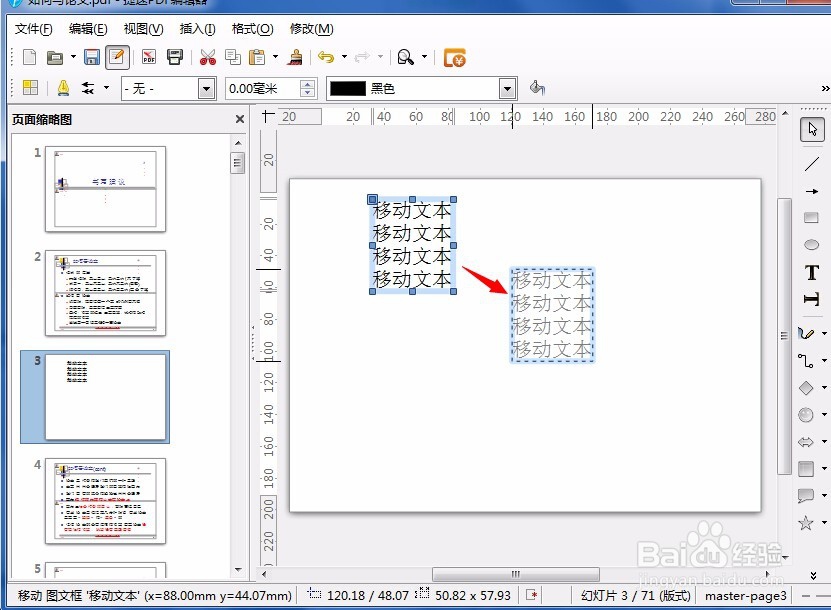The image size is (831, 610).
Task: Click the thumbnail panel scrollbar handle
Action: click(x=237, y=163)
